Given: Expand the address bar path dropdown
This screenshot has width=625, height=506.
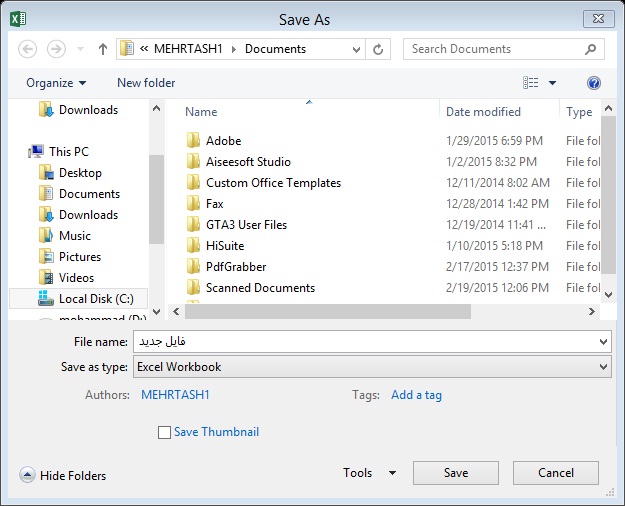Looking at the screenshot, I should (x=356, y=49).
